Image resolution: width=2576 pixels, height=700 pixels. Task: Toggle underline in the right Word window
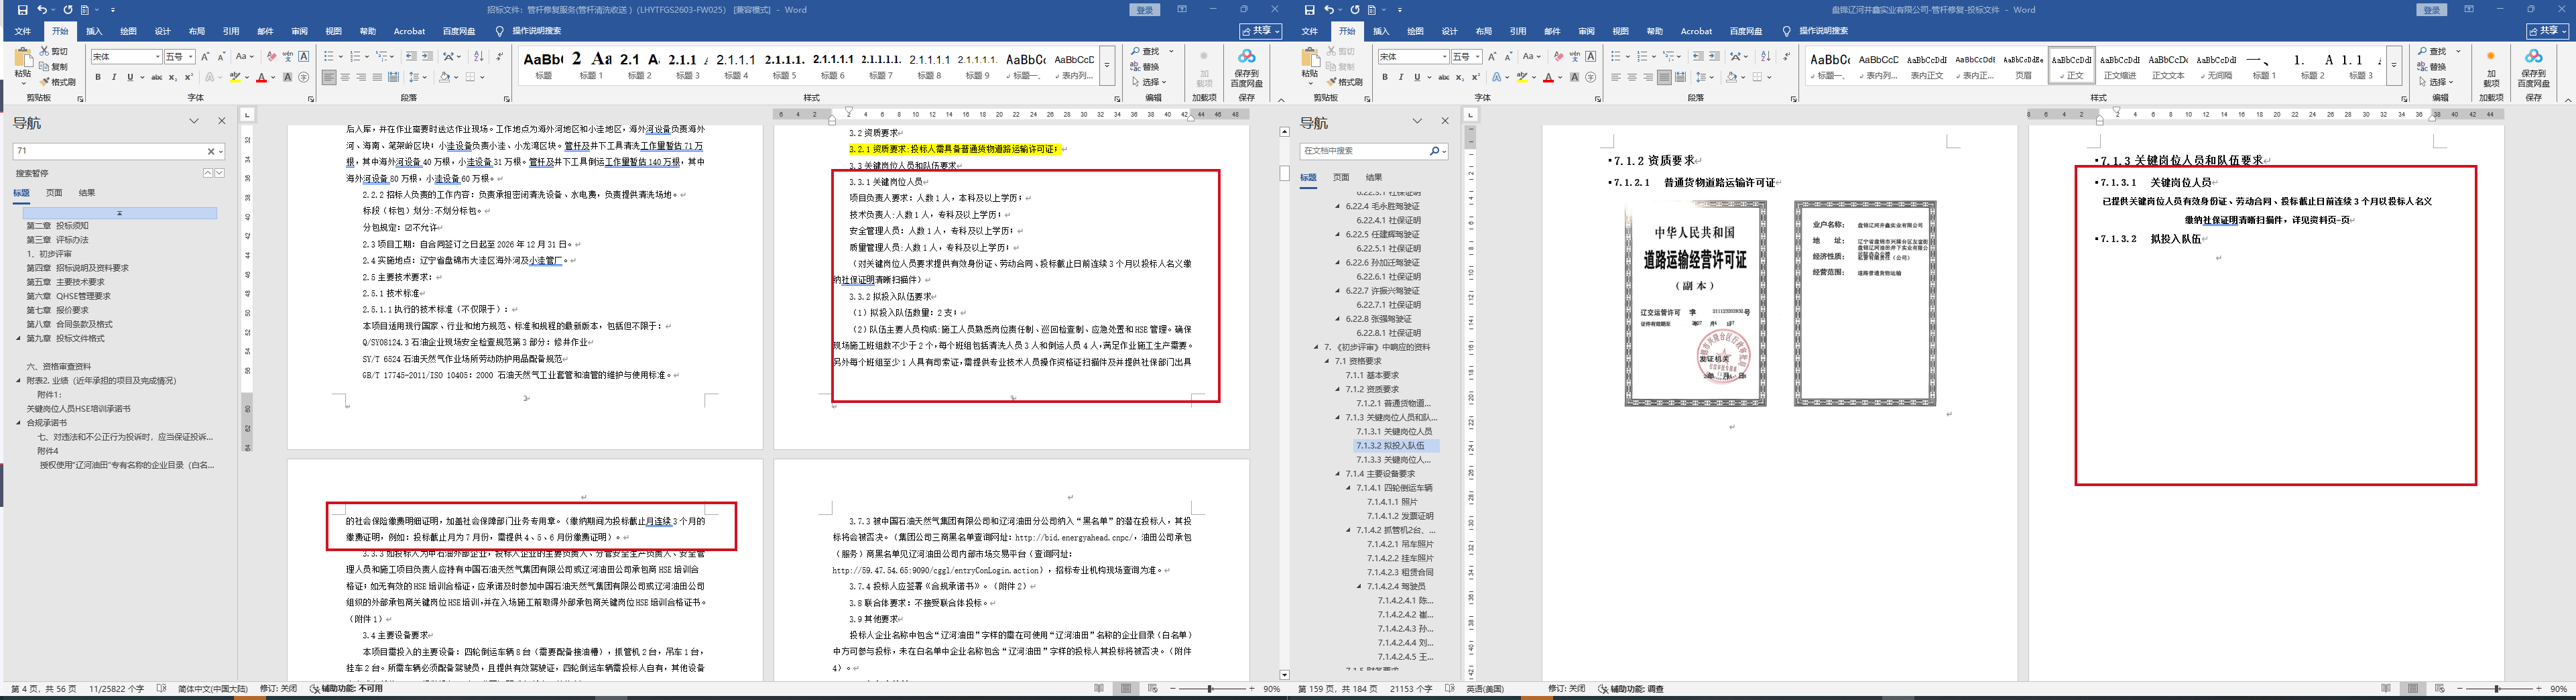click(1416, 77)
